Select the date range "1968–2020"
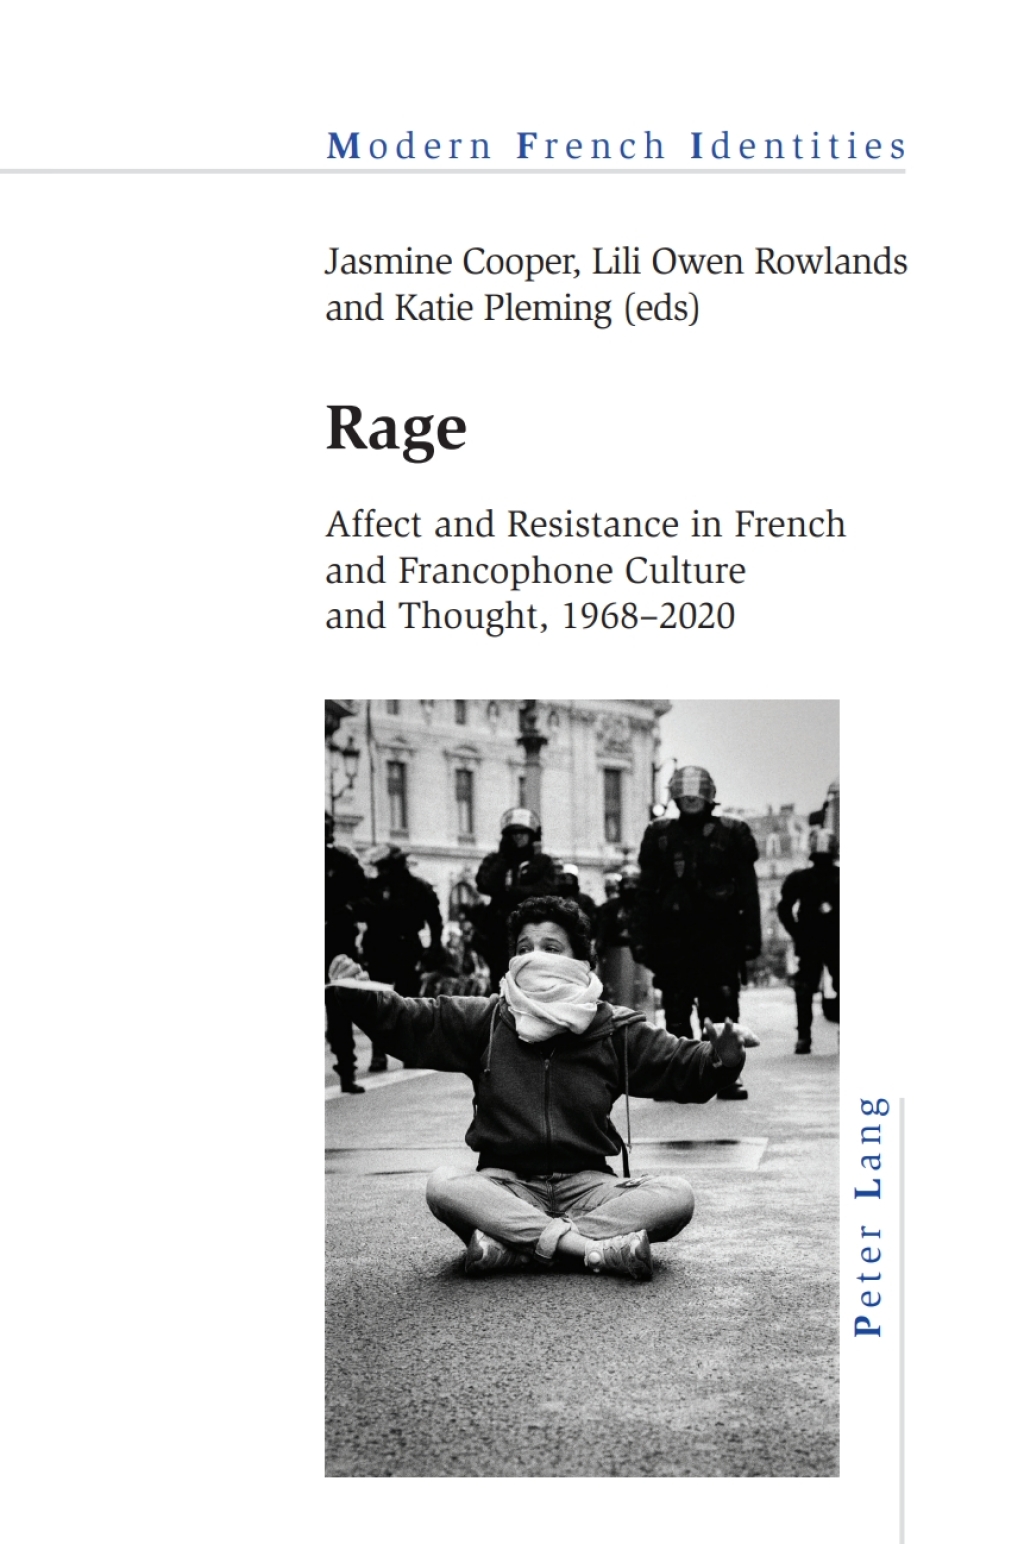Viewport: 1024px width, 1544px height. [651, 617]
